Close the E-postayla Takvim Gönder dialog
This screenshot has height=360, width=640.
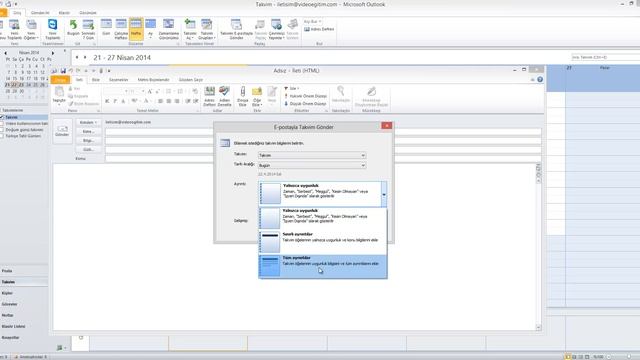[387, 126]
